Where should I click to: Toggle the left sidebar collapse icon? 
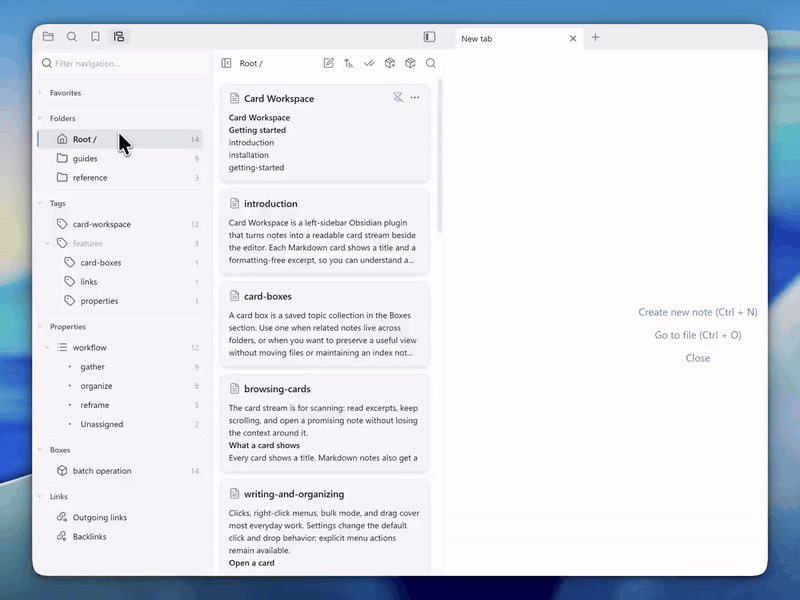click(x=429, y=37)
